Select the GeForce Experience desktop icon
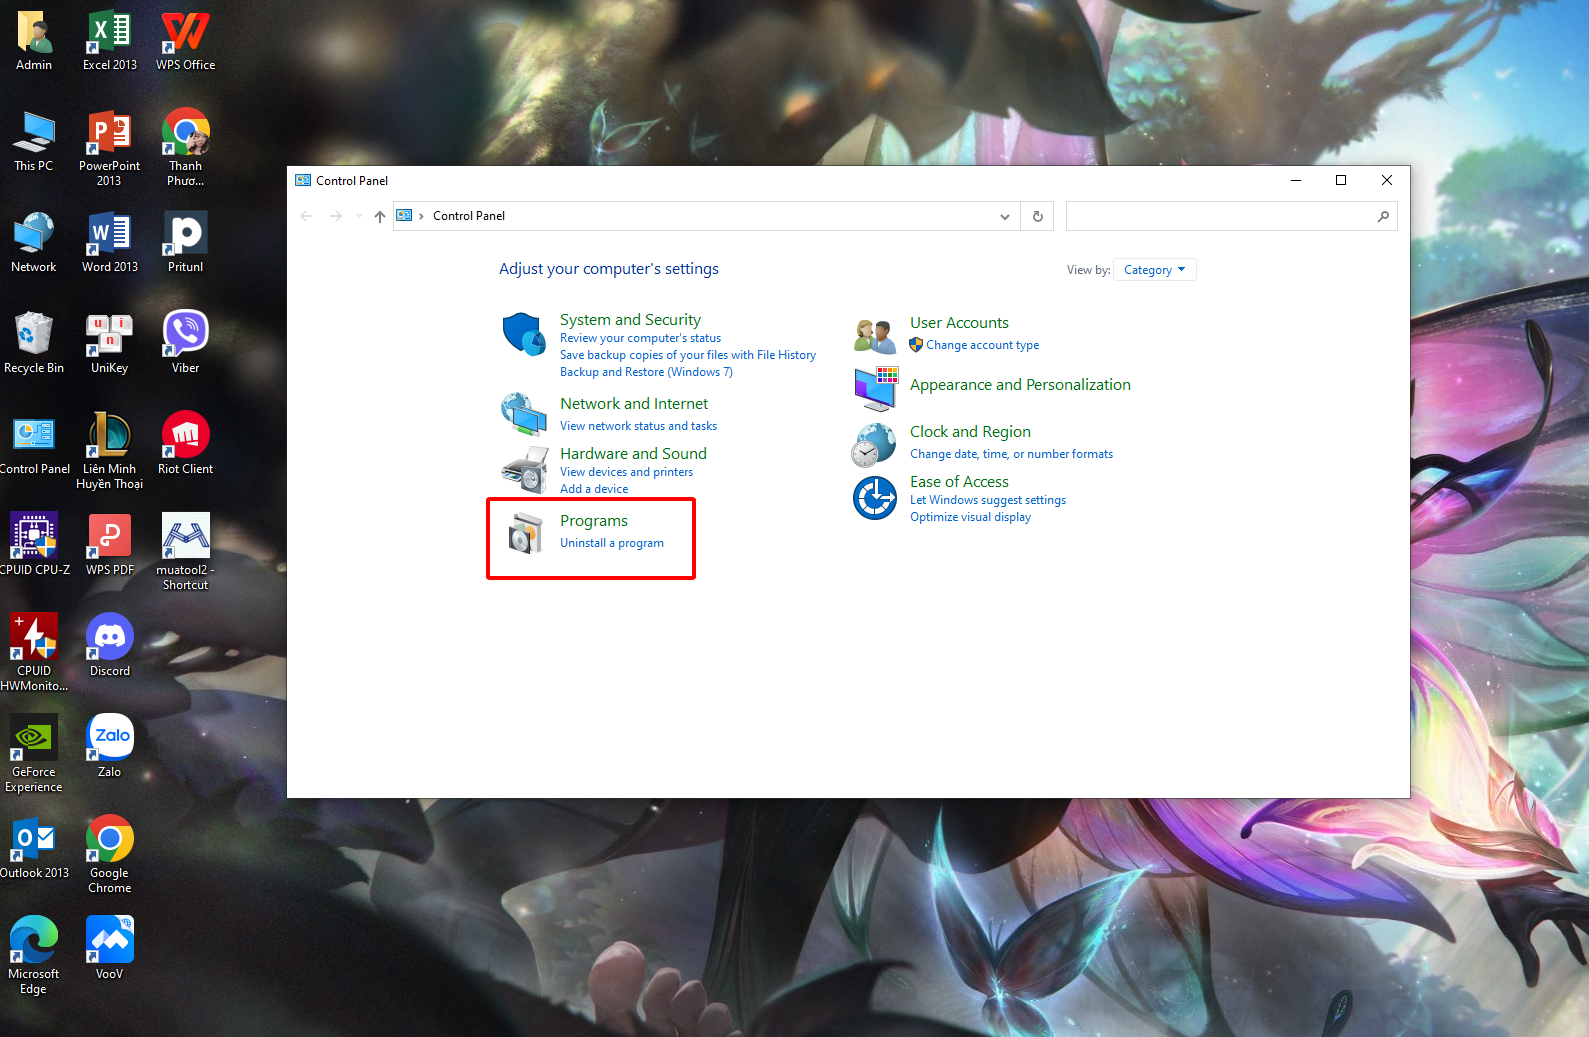Viewport: 1589px width, 1037px height. pos(34,754)
